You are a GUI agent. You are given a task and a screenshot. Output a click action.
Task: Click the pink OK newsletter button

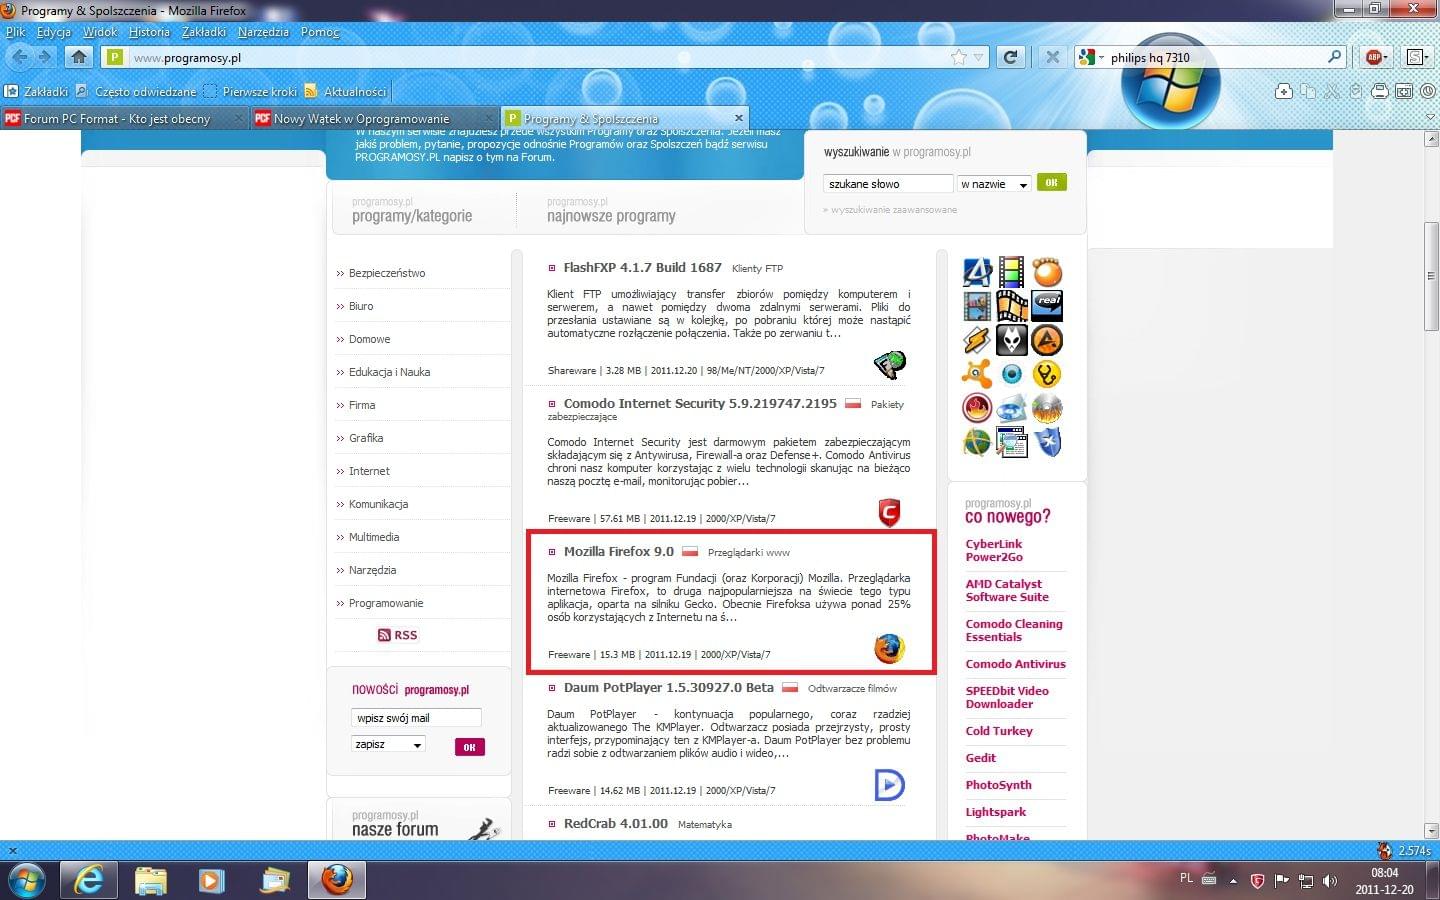click(469, 746)
